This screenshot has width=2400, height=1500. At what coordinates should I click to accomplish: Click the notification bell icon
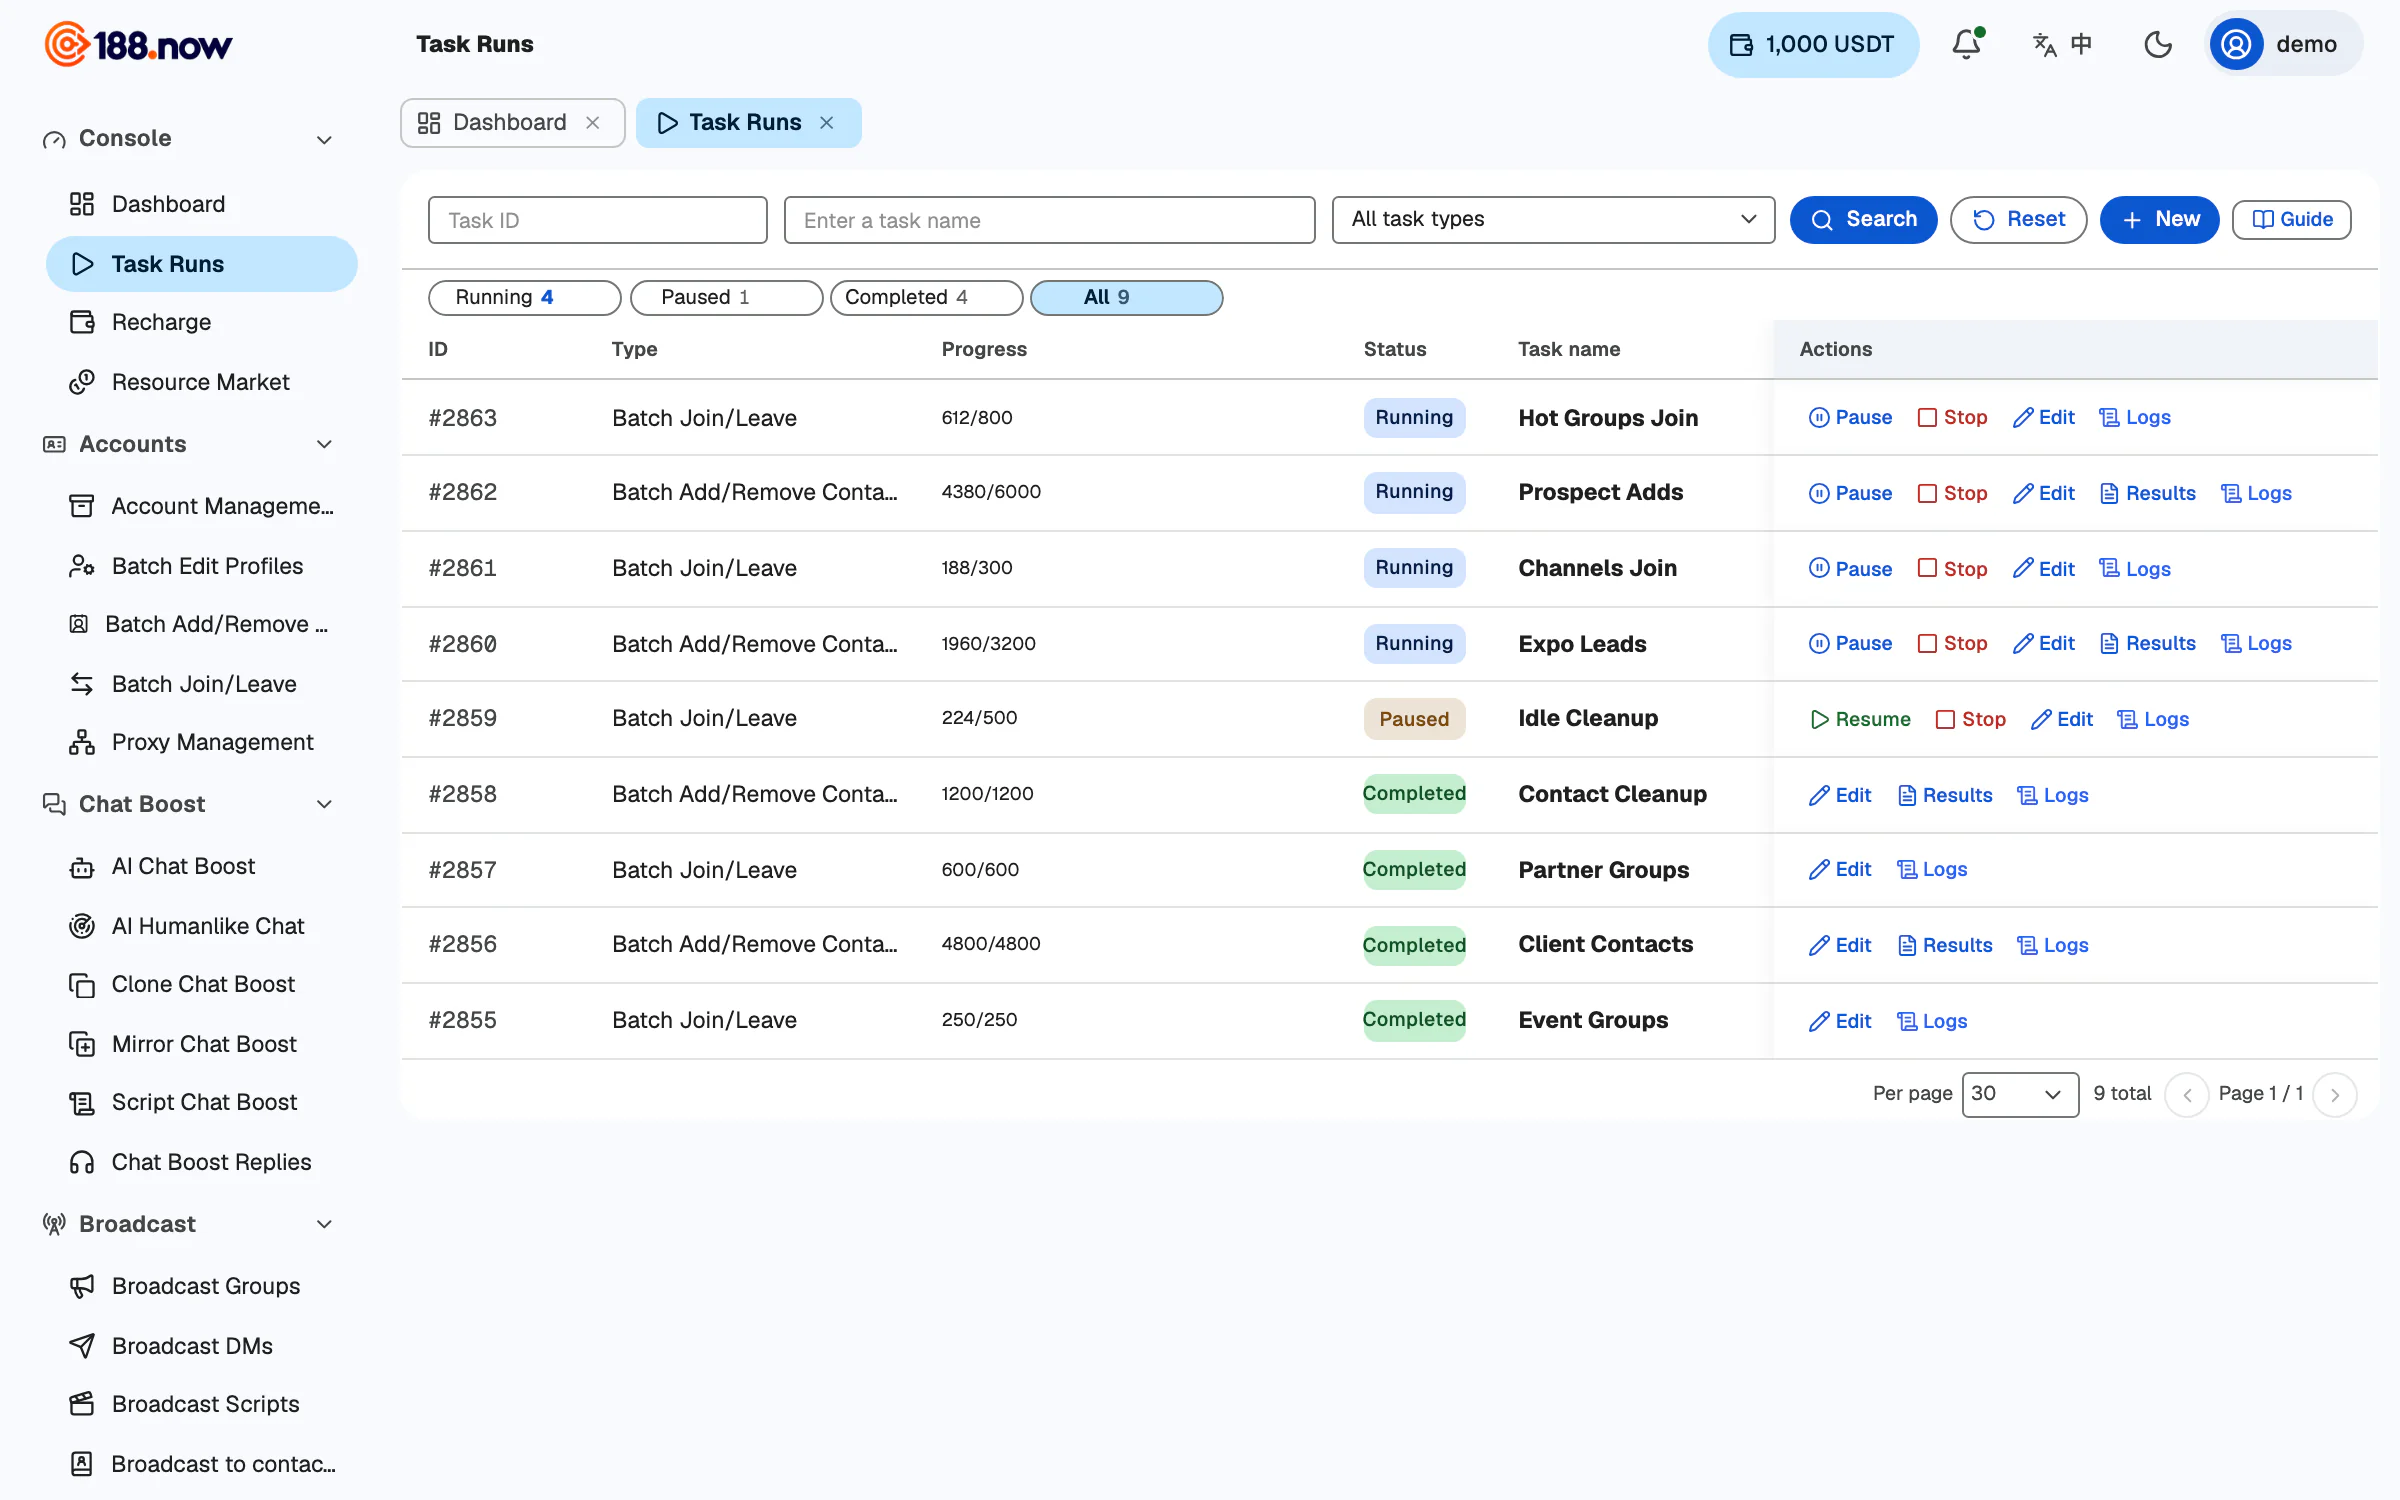pyautogui.click(x=1966, y=44)
